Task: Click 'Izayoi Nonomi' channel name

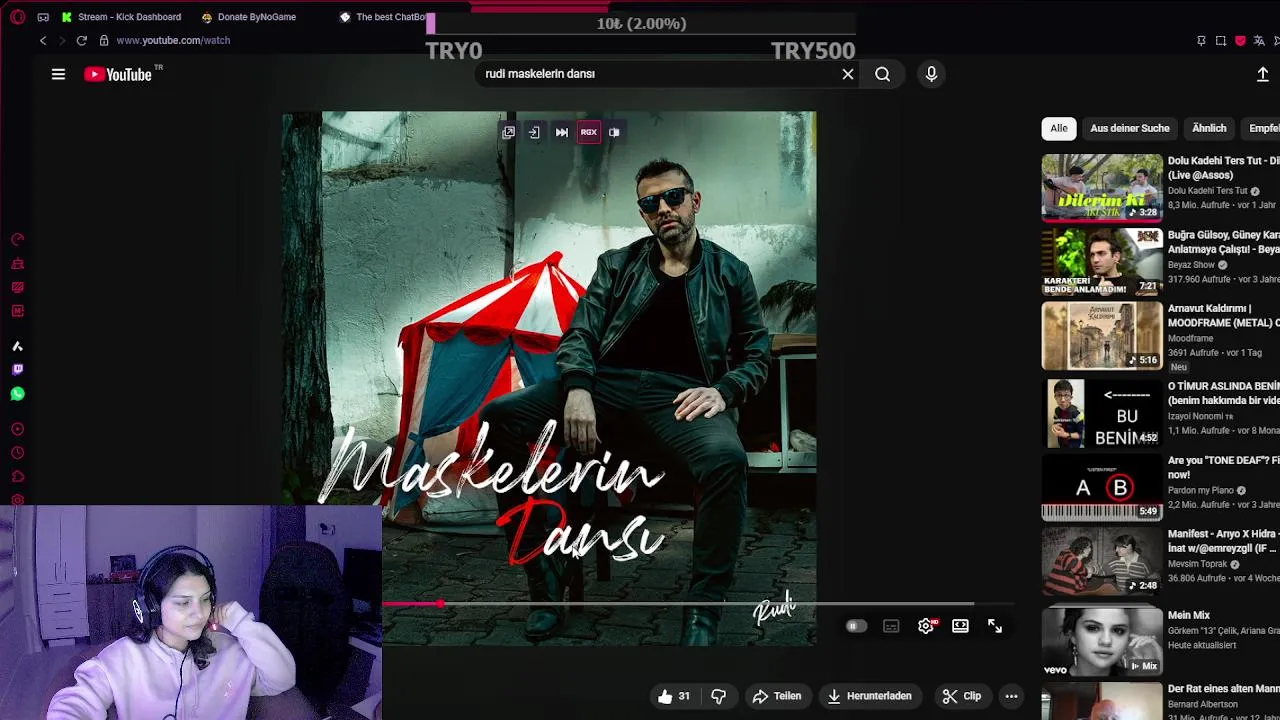Action: (x=1196, y=416)
